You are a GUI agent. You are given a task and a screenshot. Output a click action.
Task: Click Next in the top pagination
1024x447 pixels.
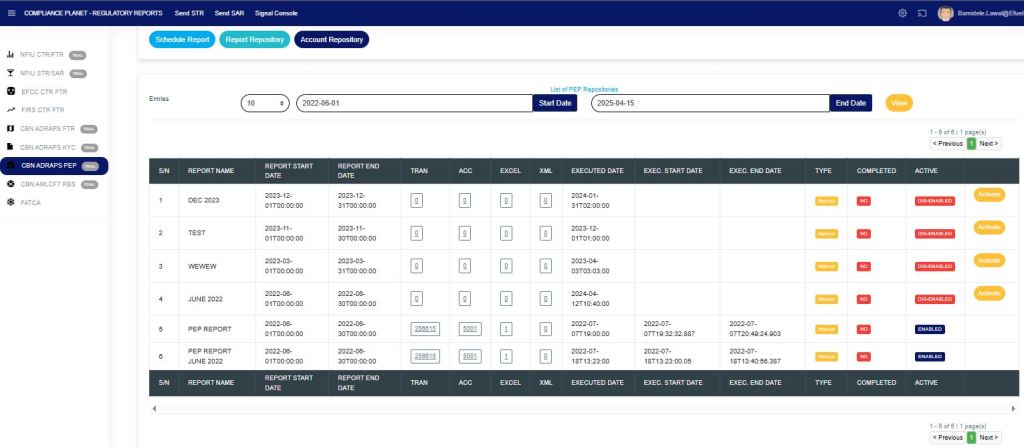988,143
